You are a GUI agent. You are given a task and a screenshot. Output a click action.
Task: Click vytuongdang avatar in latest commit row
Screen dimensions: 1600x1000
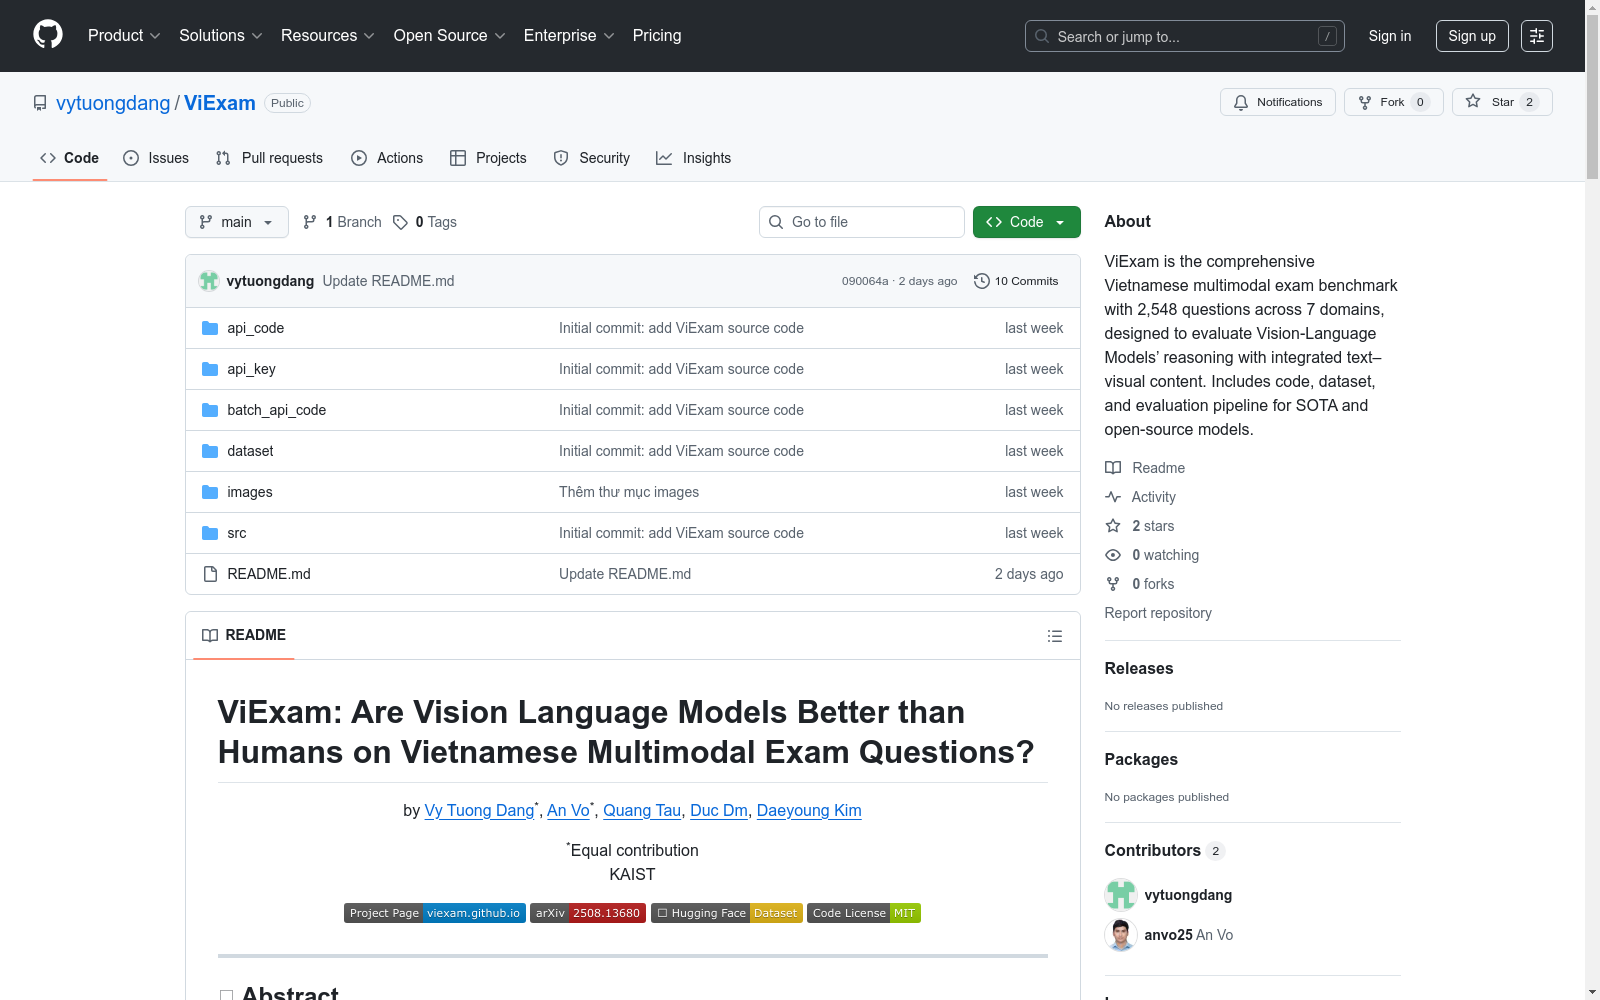209,281
